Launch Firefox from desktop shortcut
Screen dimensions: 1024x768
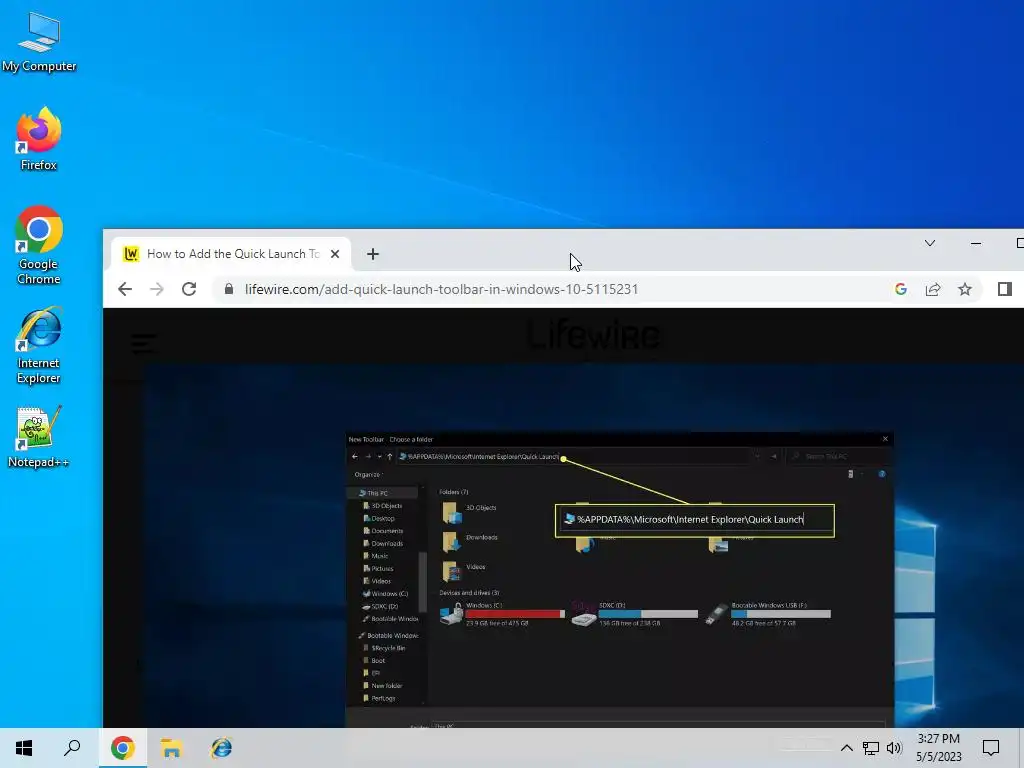click(39, 139)
